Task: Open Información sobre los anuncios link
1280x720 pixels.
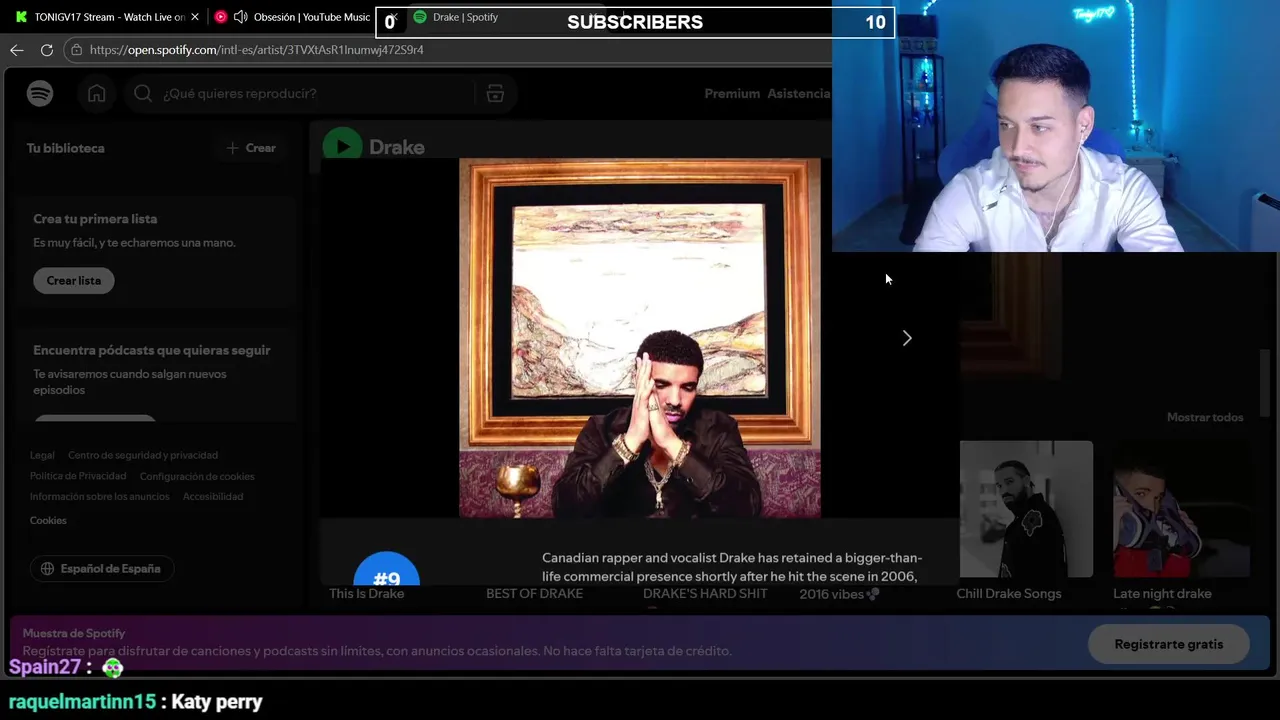Action: (99, 496)
